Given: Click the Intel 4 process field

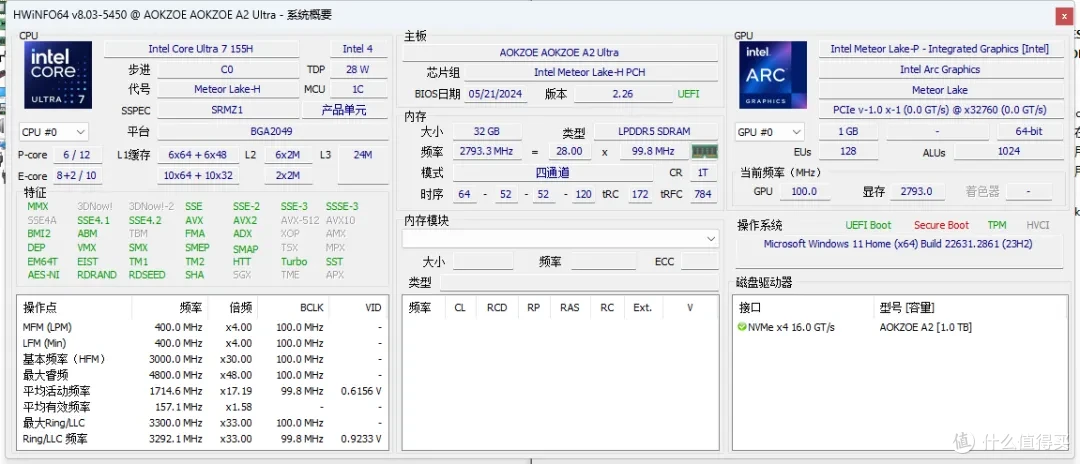Looking at the screenshot, I should click(x=357, y=49).
